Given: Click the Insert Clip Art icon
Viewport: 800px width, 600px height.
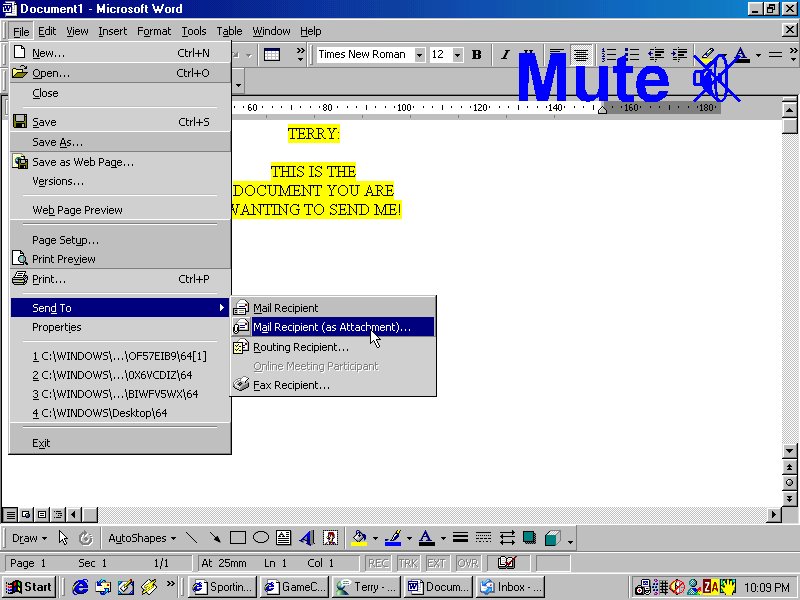Looking at the screenshot, I should 330,538.
